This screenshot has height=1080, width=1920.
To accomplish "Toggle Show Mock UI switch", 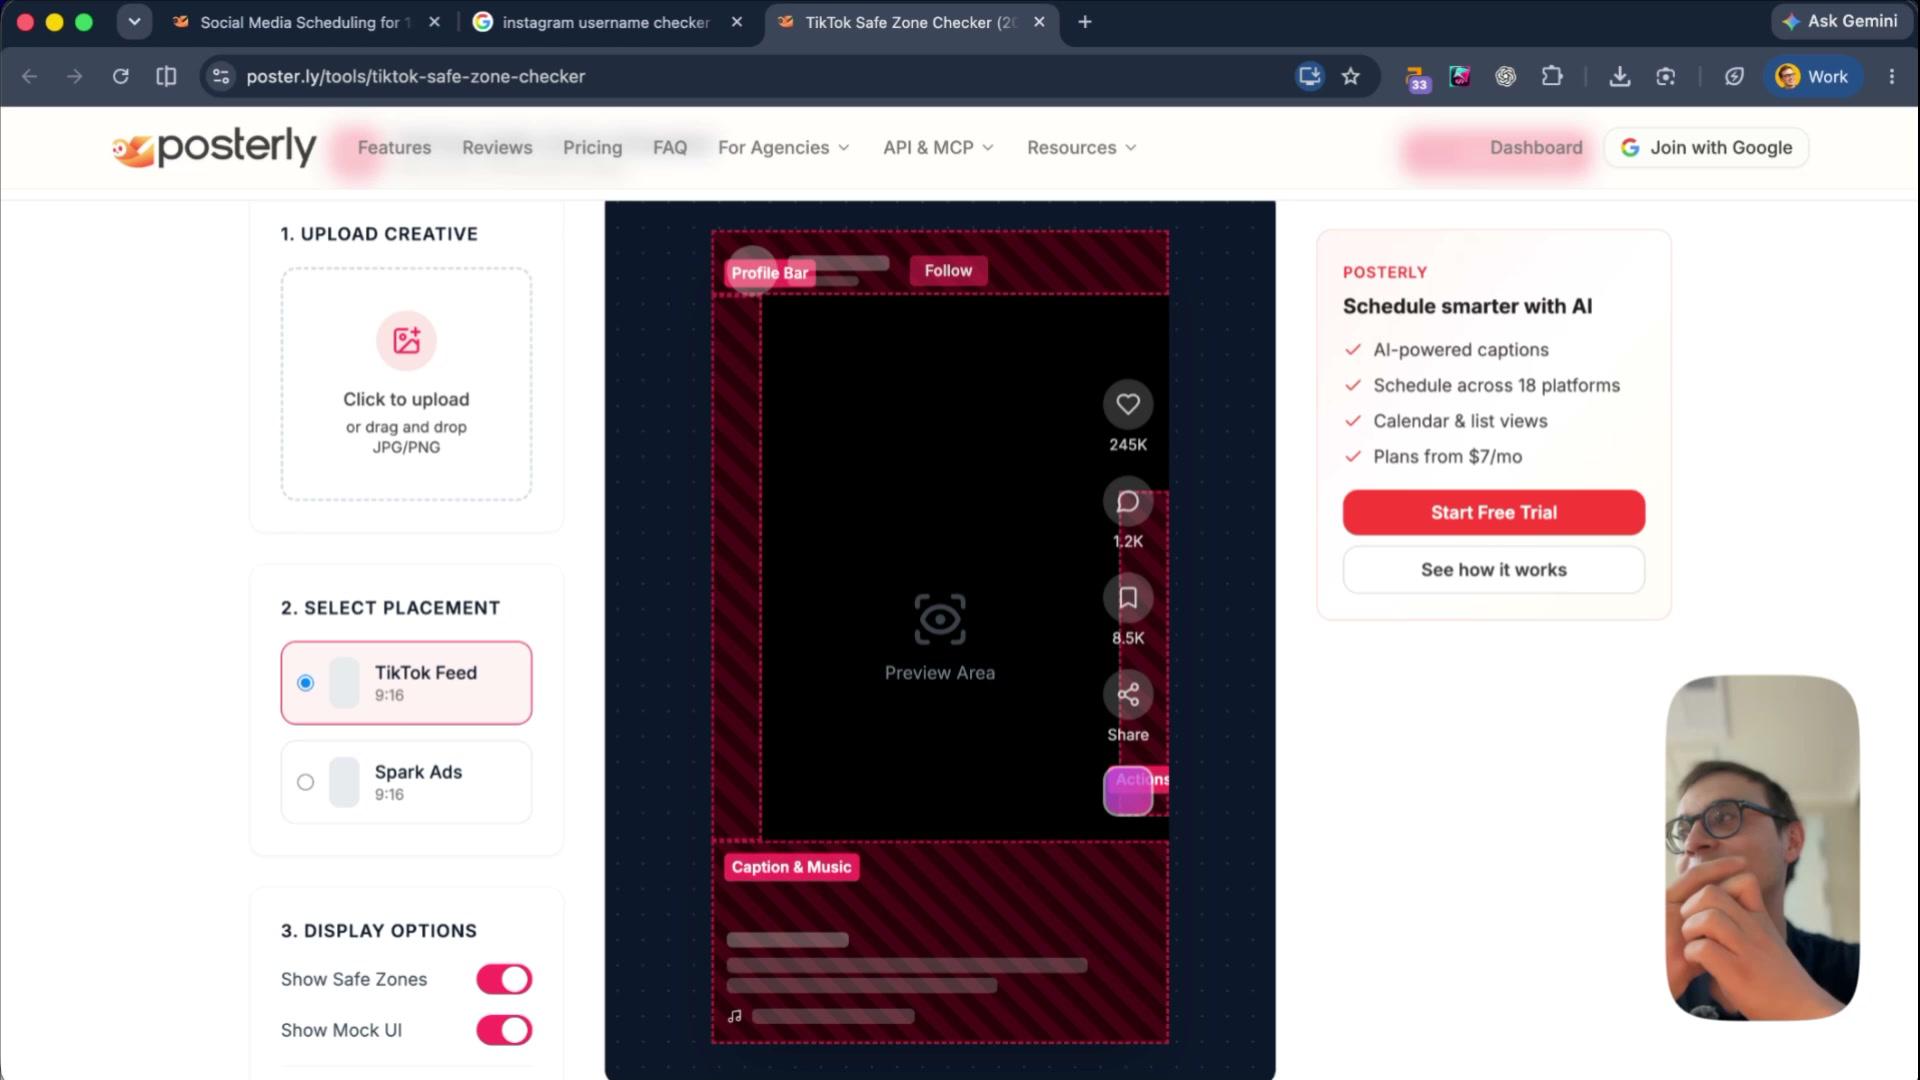I will pos(504,1030).
